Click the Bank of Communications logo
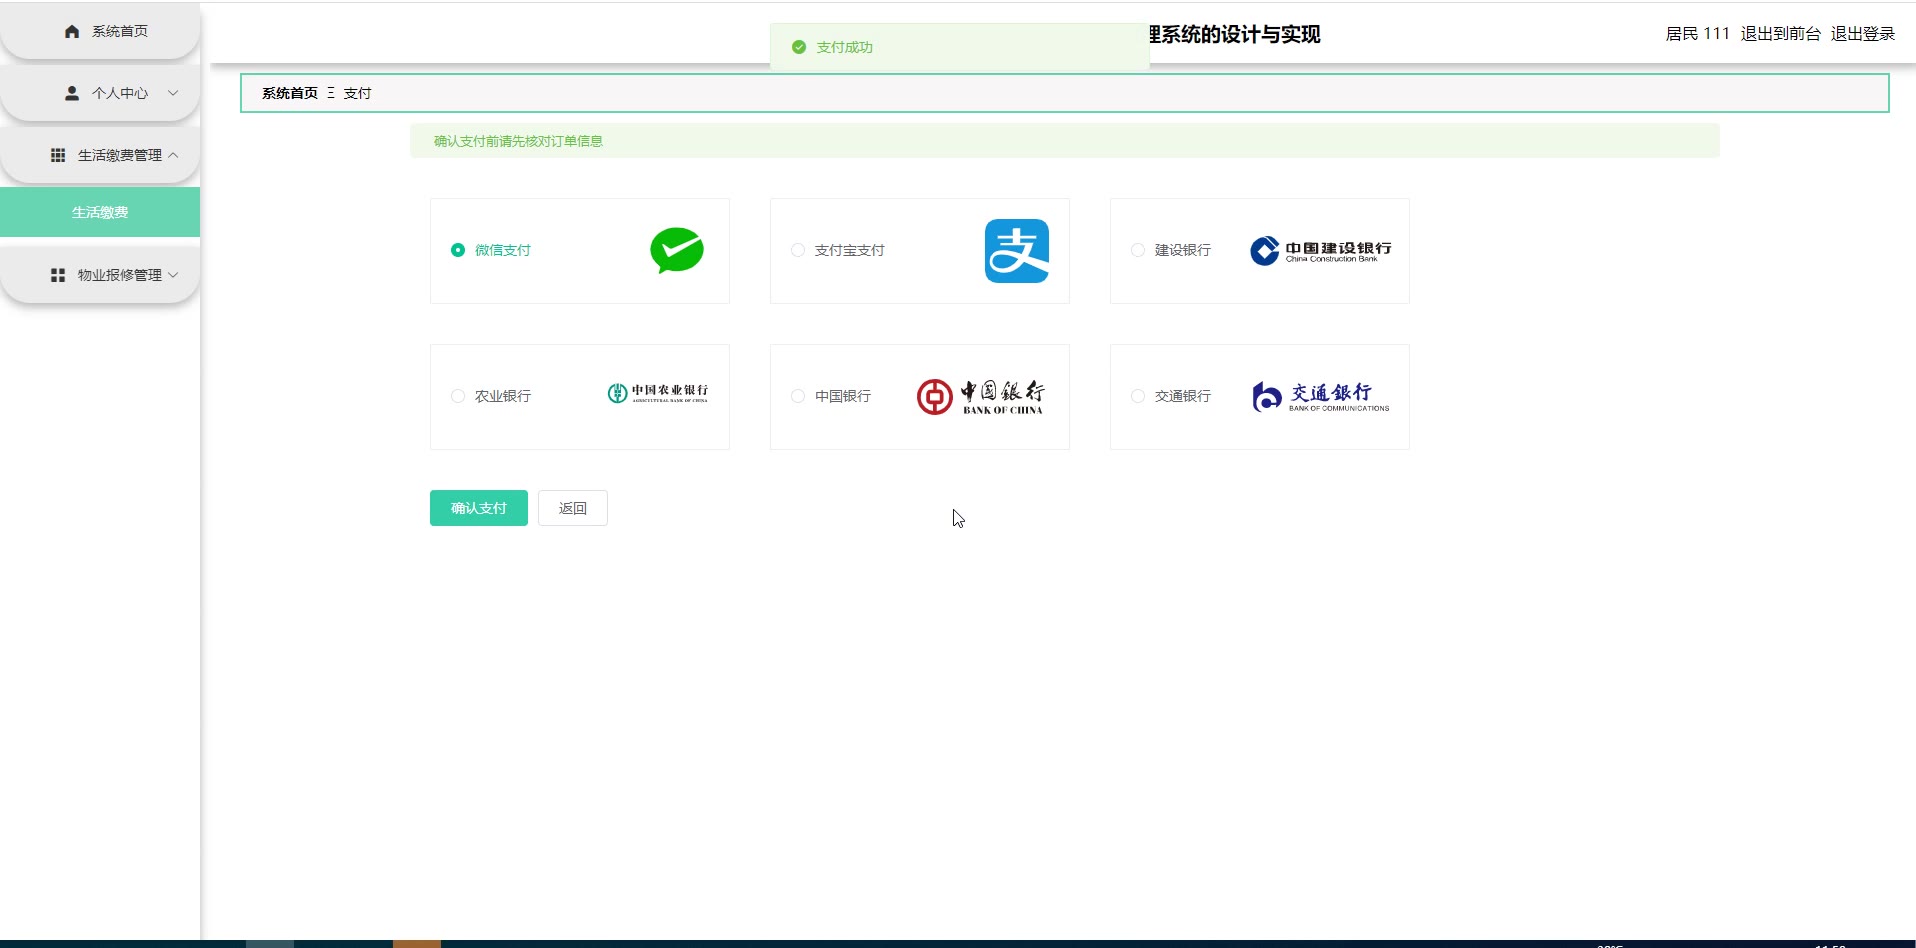The image size is (1916, 948). click(1321, 397)
